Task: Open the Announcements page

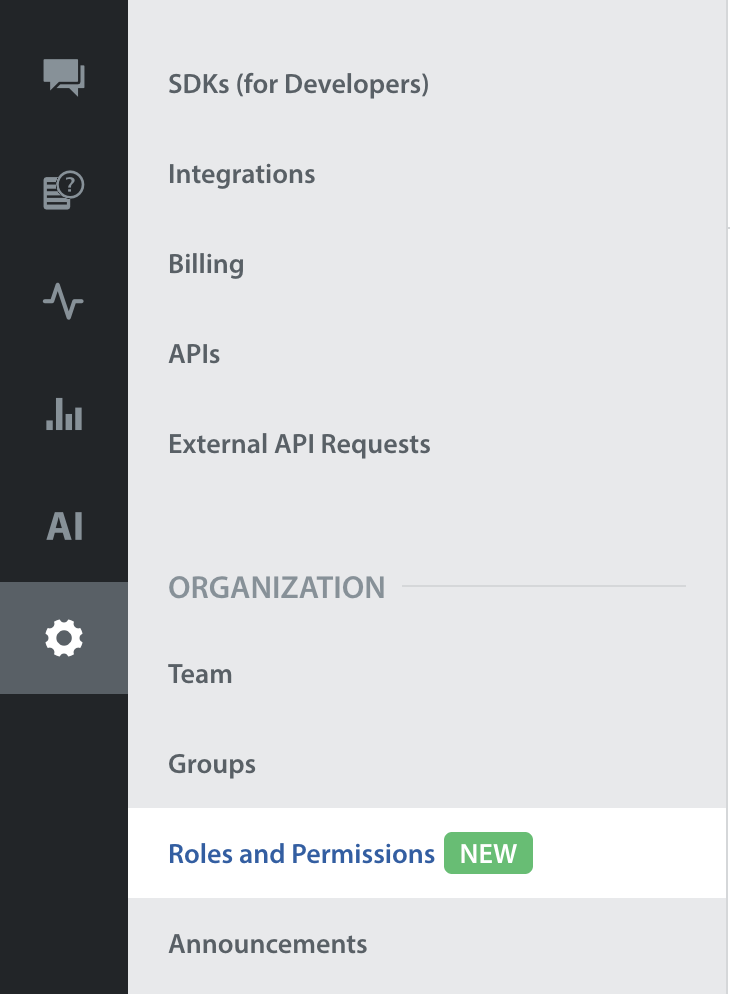Action: click(267, 944)
